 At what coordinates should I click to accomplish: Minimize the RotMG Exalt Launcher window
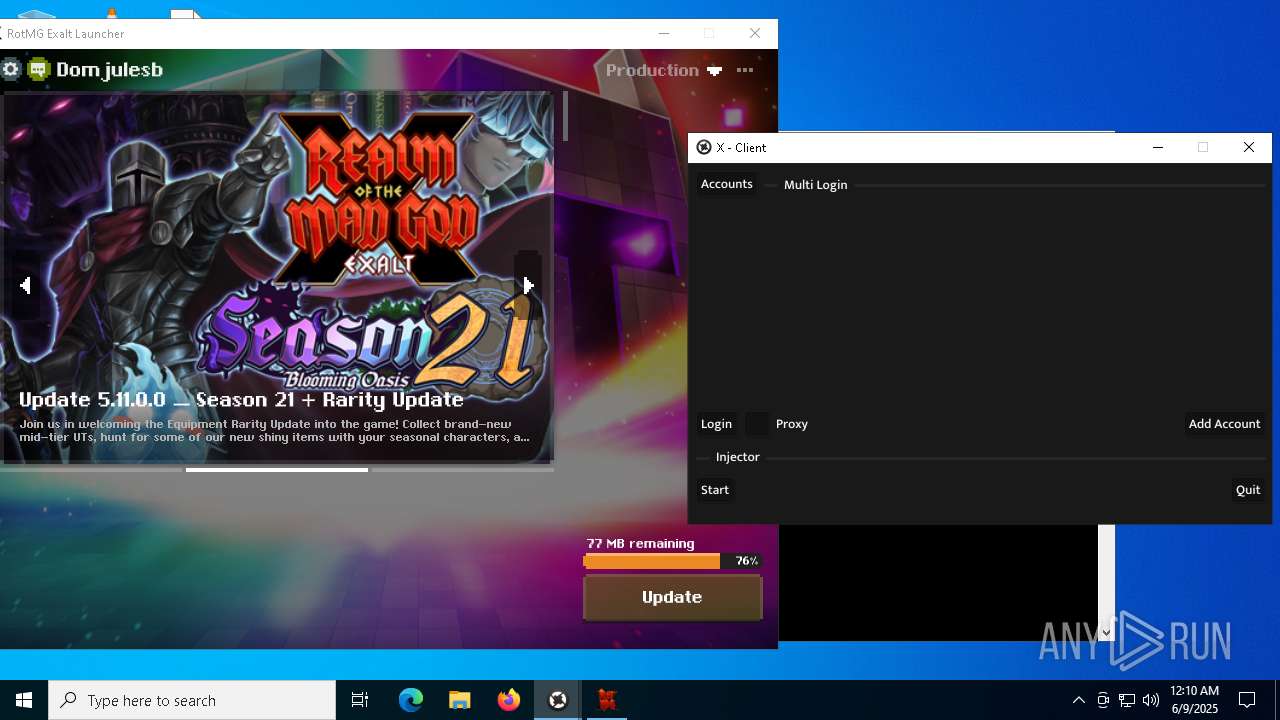[x=663, y=33]
